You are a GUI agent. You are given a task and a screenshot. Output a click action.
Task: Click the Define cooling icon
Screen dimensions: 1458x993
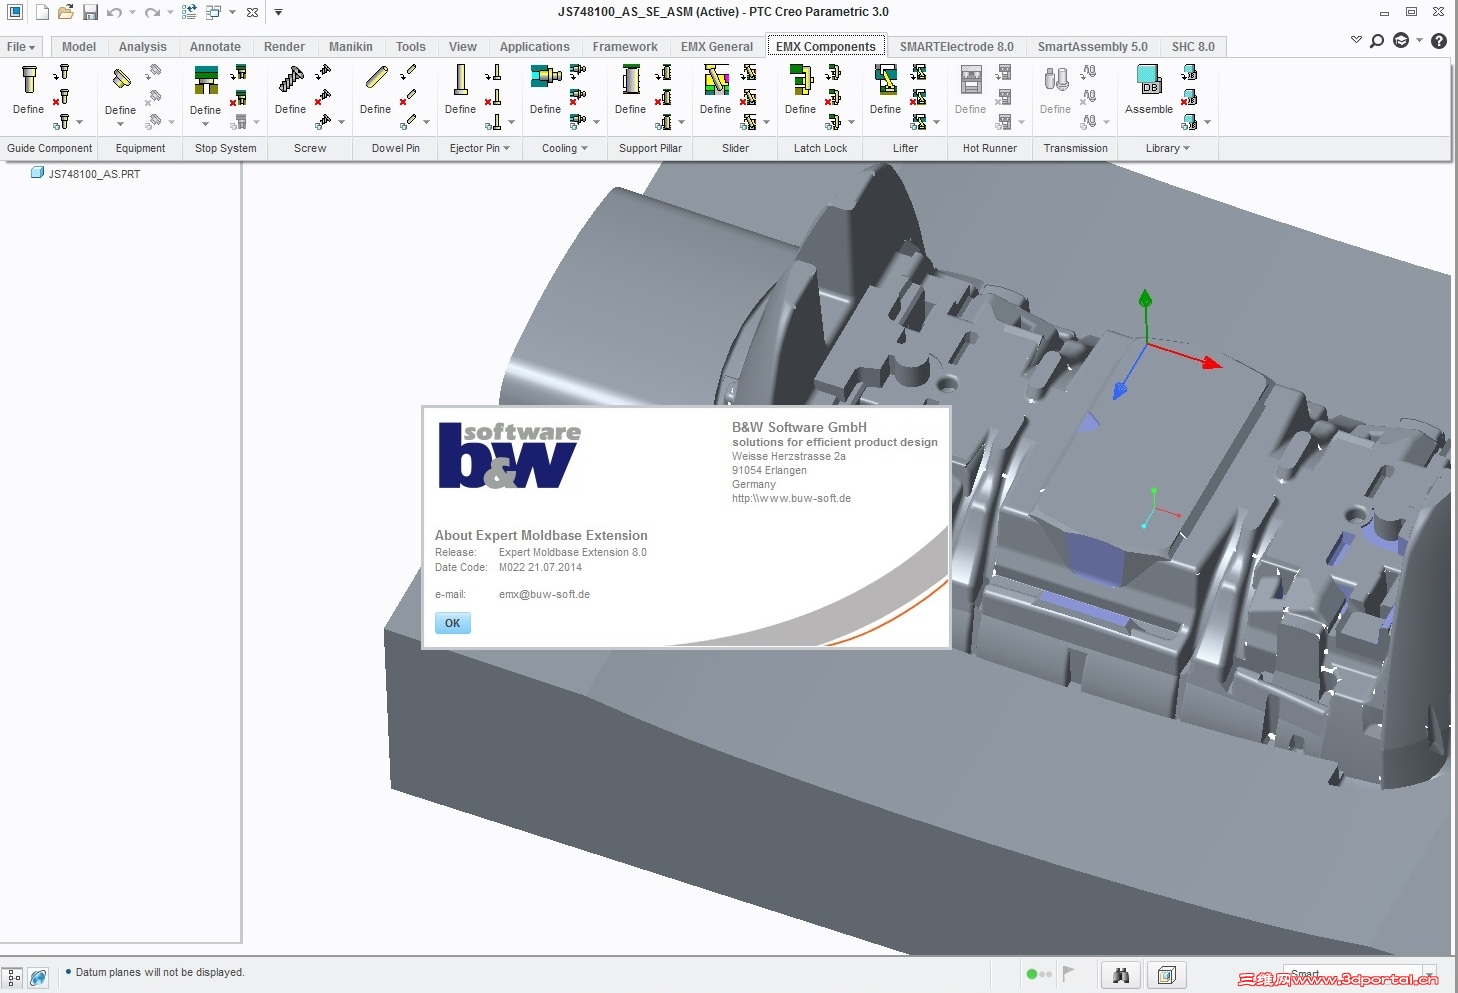click(x=545, y=78)
